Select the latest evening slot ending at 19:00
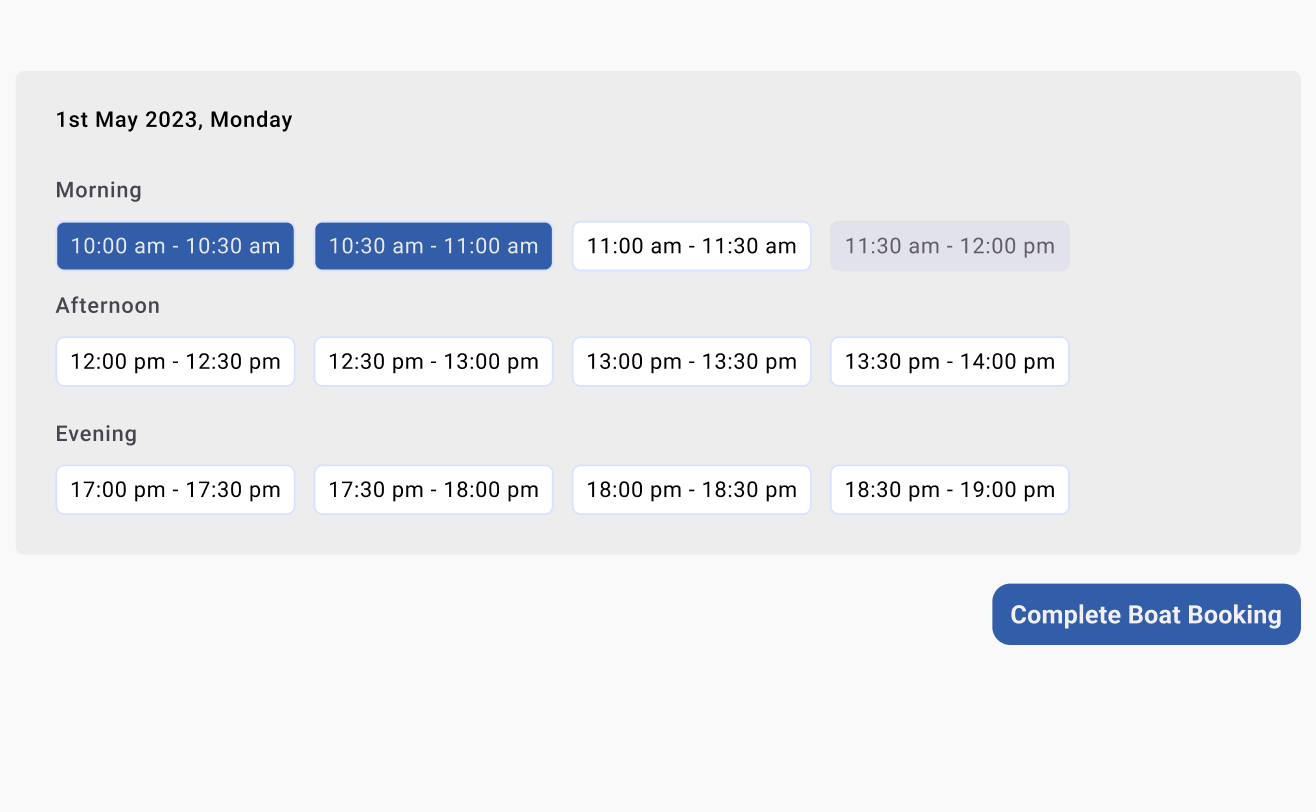 (x=949, y=489)
